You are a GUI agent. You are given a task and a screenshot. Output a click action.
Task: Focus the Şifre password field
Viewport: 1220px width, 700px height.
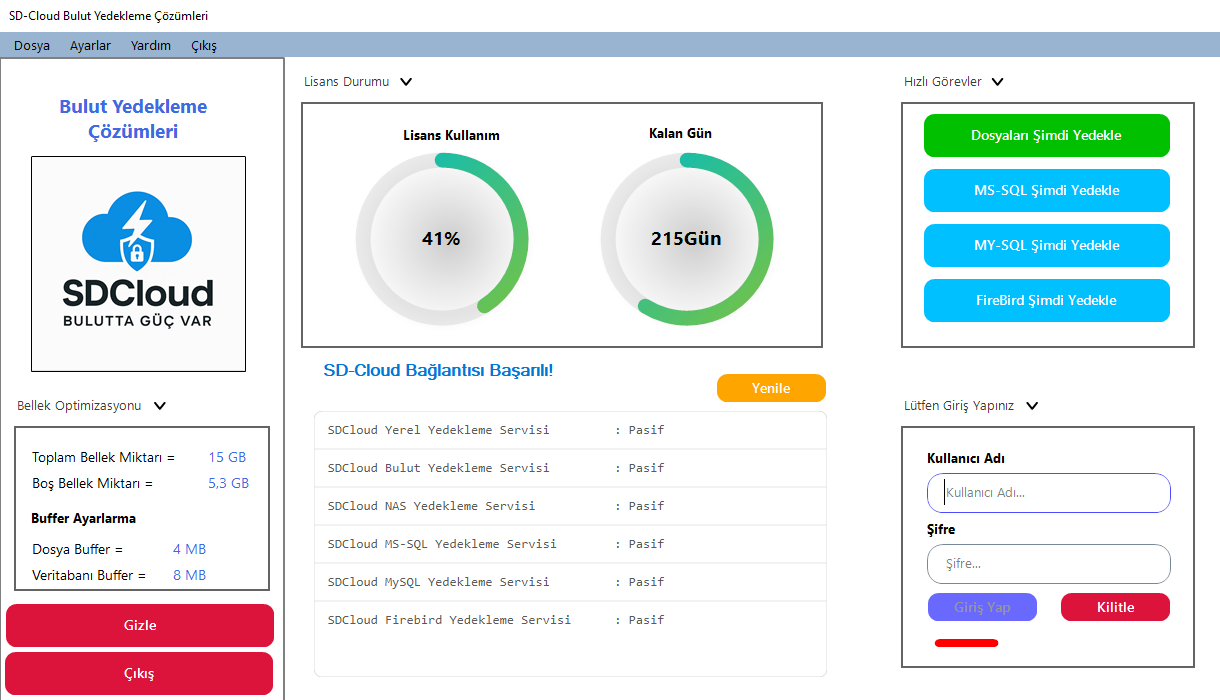1049,564
